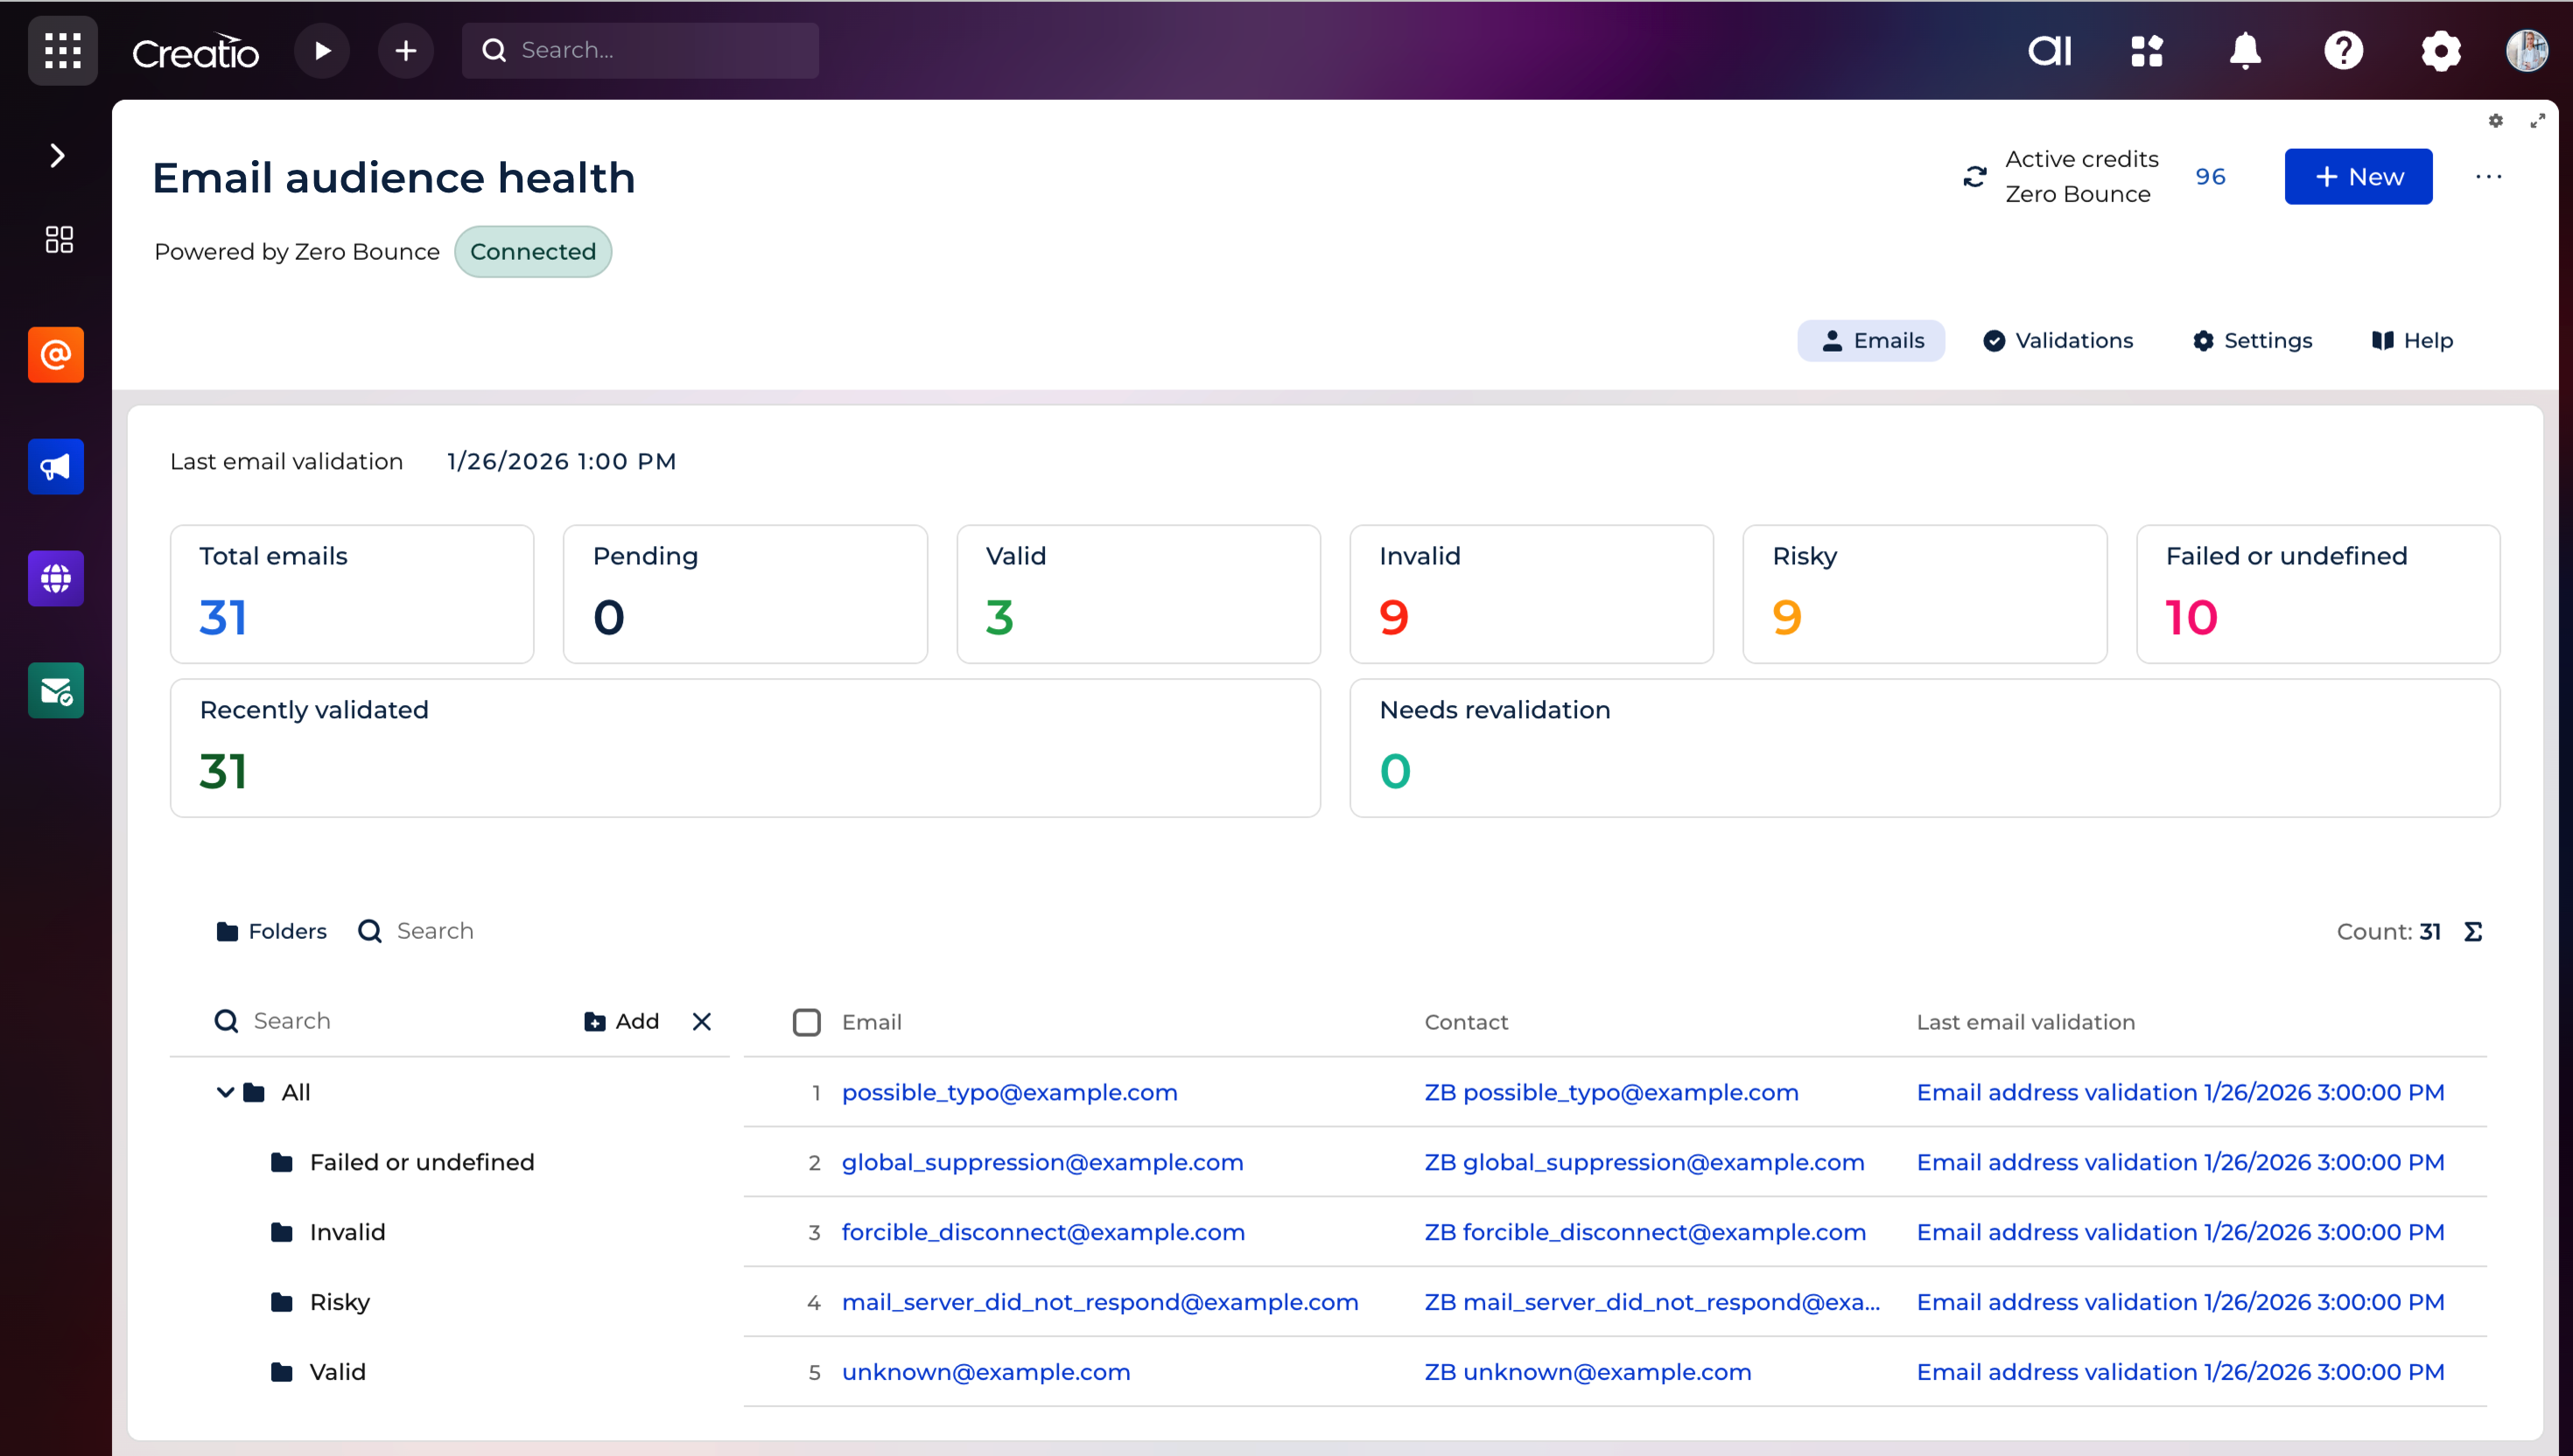Toggle the Folders panel button

point(272,931)
